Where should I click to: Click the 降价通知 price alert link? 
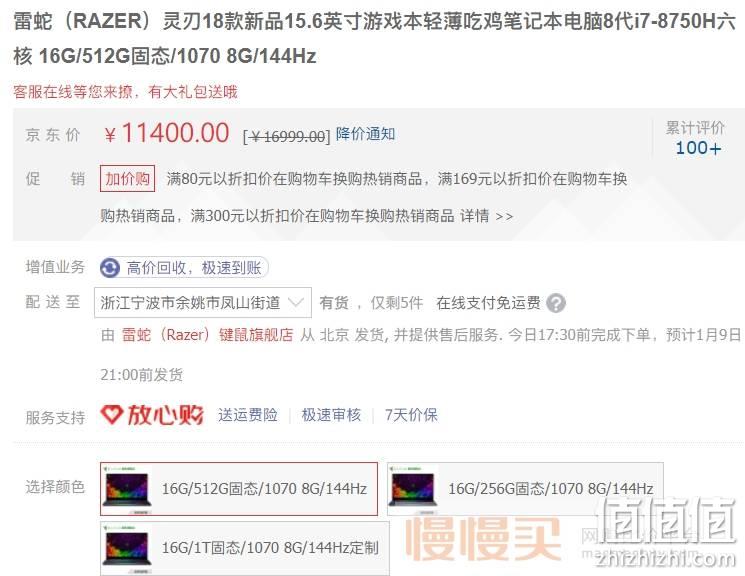(365, 134)
